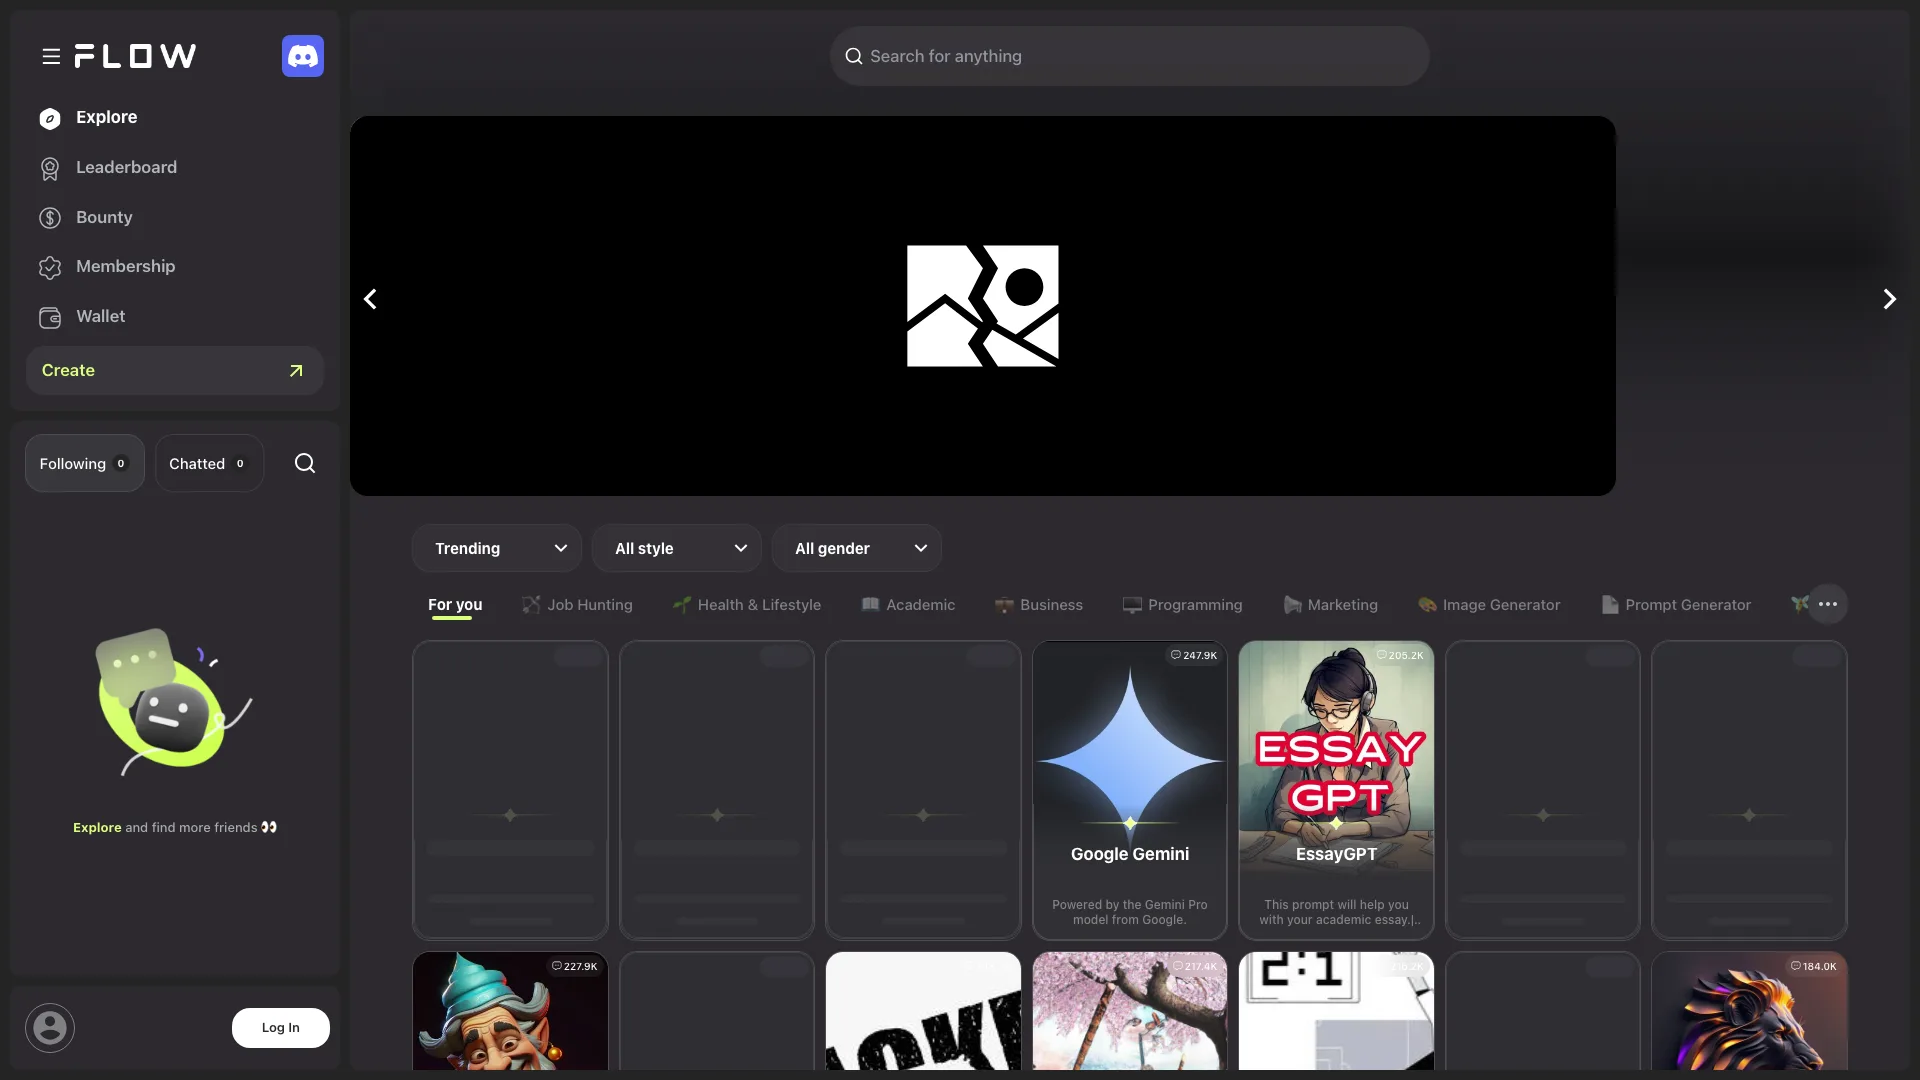Open the lion artwork card with 184.0K
The height and width of the screenshot is (1080, 1920).
1749,1011
